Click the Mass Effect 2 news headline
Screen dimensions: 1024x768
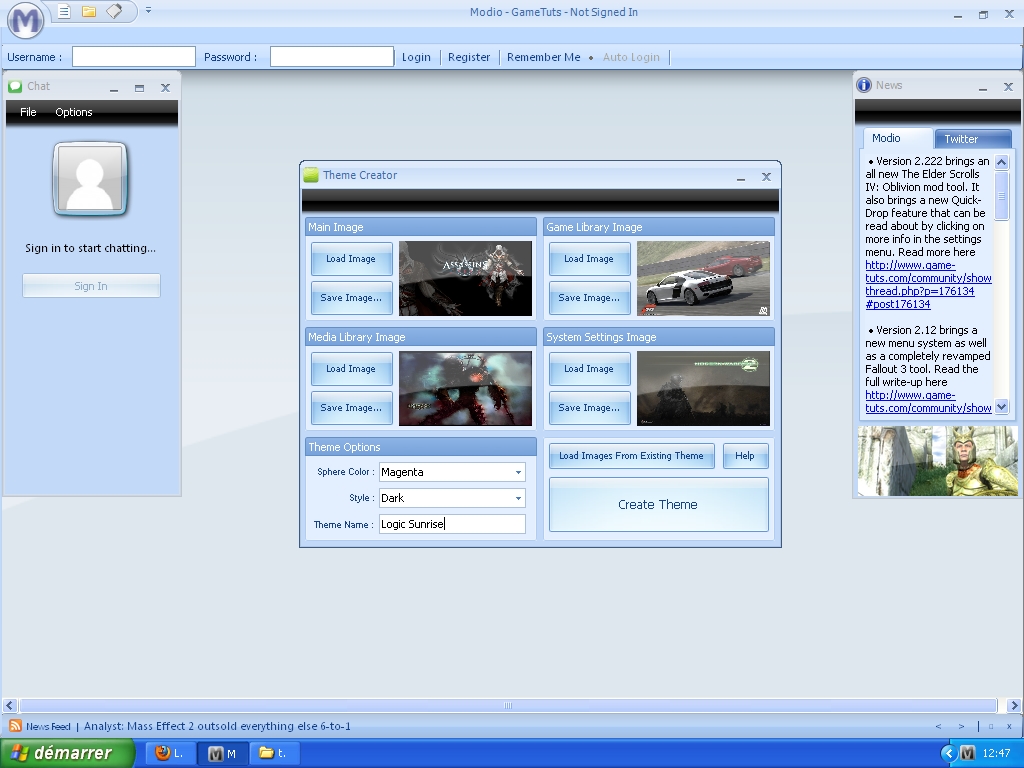(217, 726)
